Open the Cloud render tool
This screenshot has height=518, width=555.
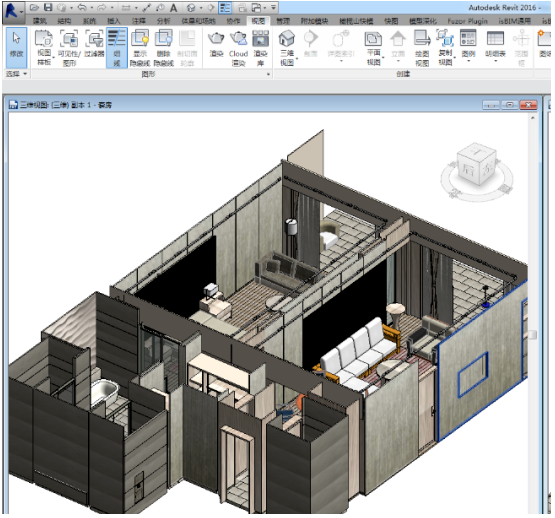(238, 48)
